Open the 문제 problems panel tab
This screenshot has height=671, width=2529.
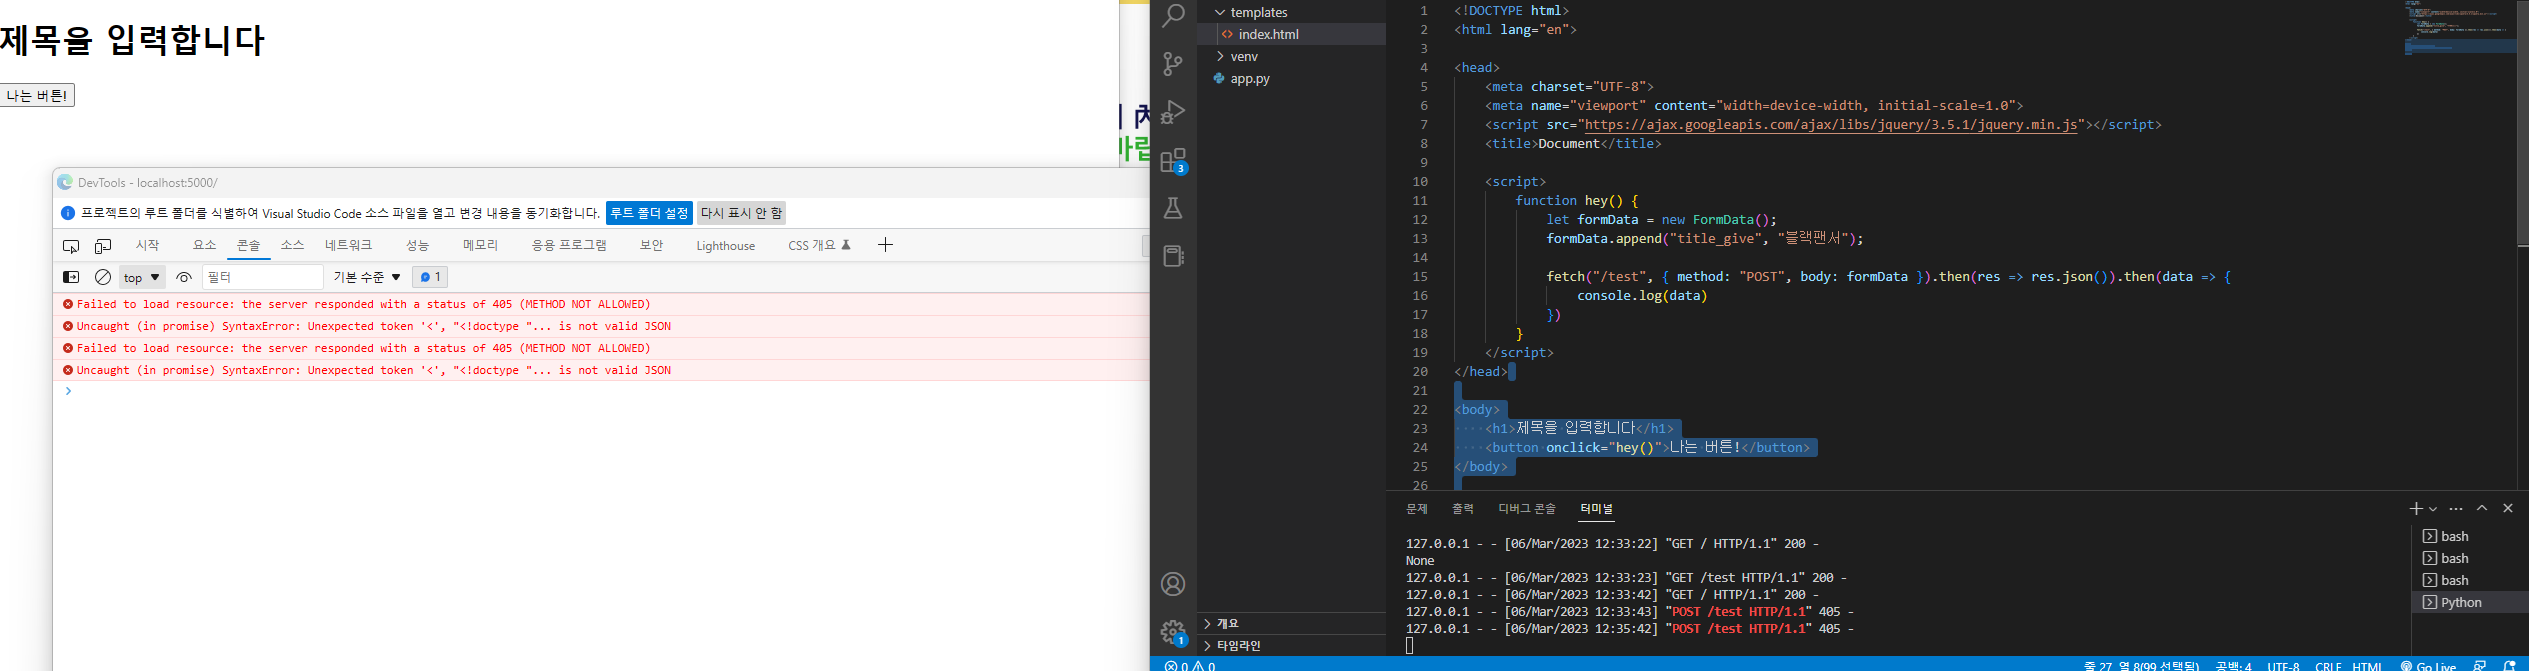(1417, 509)
